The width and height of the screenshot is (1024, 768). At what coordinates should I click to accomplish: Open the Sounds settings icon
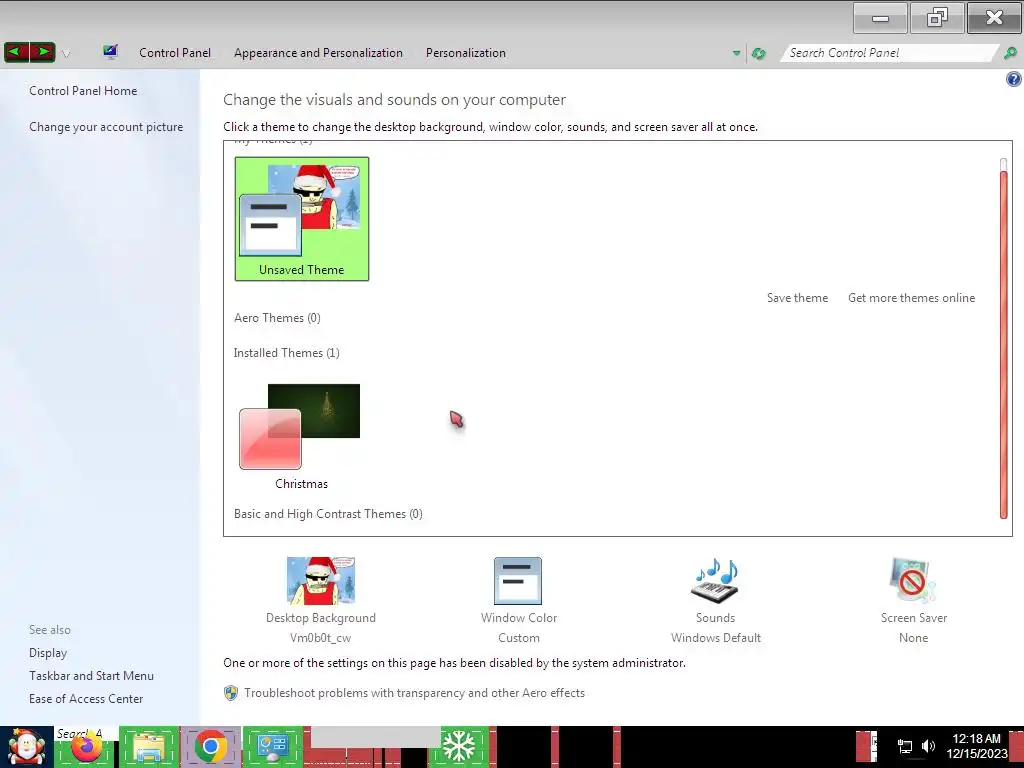[x=715, y=581]
